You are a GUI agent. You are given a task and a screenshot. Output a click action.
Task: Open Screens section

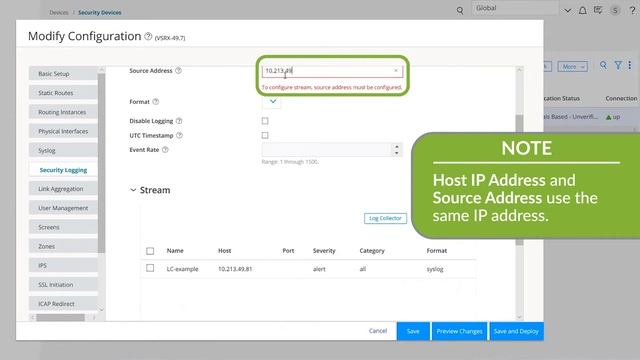coord(63,227)
